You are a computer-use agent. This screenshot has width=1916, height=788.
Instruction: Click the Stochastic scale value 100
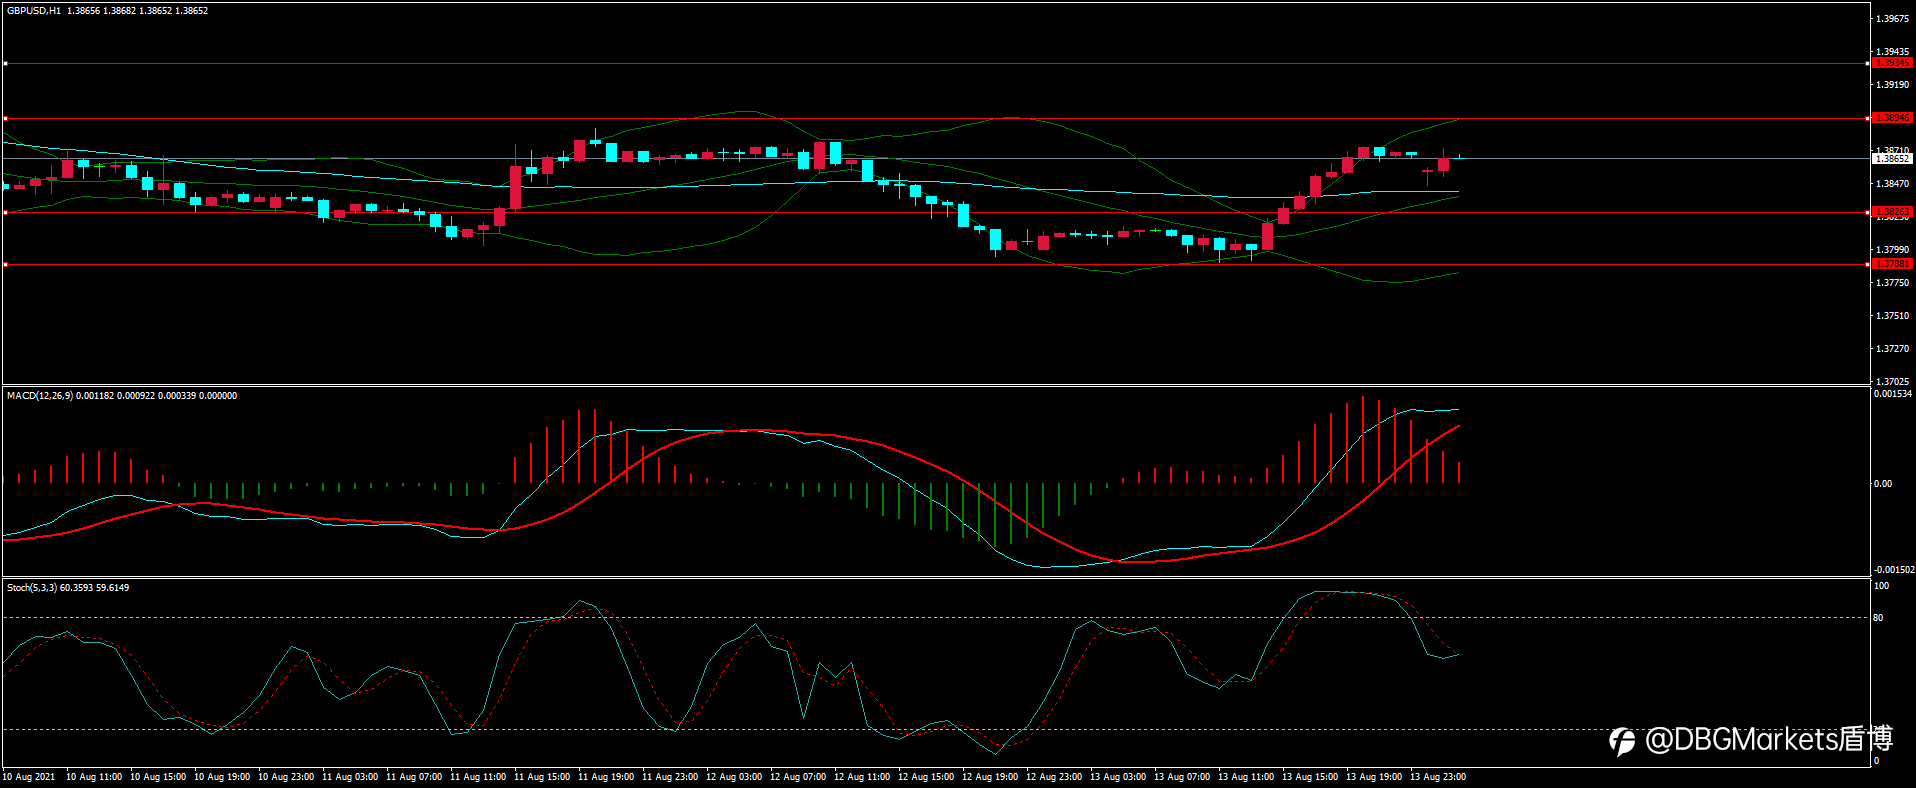[x=1881, y=586]
